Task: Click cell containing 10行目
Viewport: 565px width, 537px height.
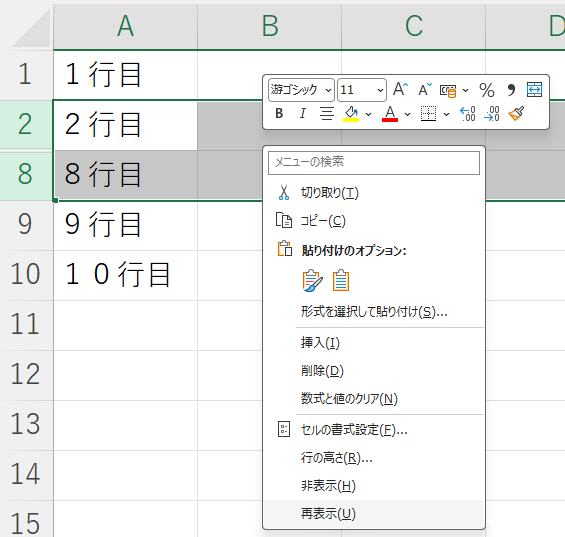Action: 125,275
